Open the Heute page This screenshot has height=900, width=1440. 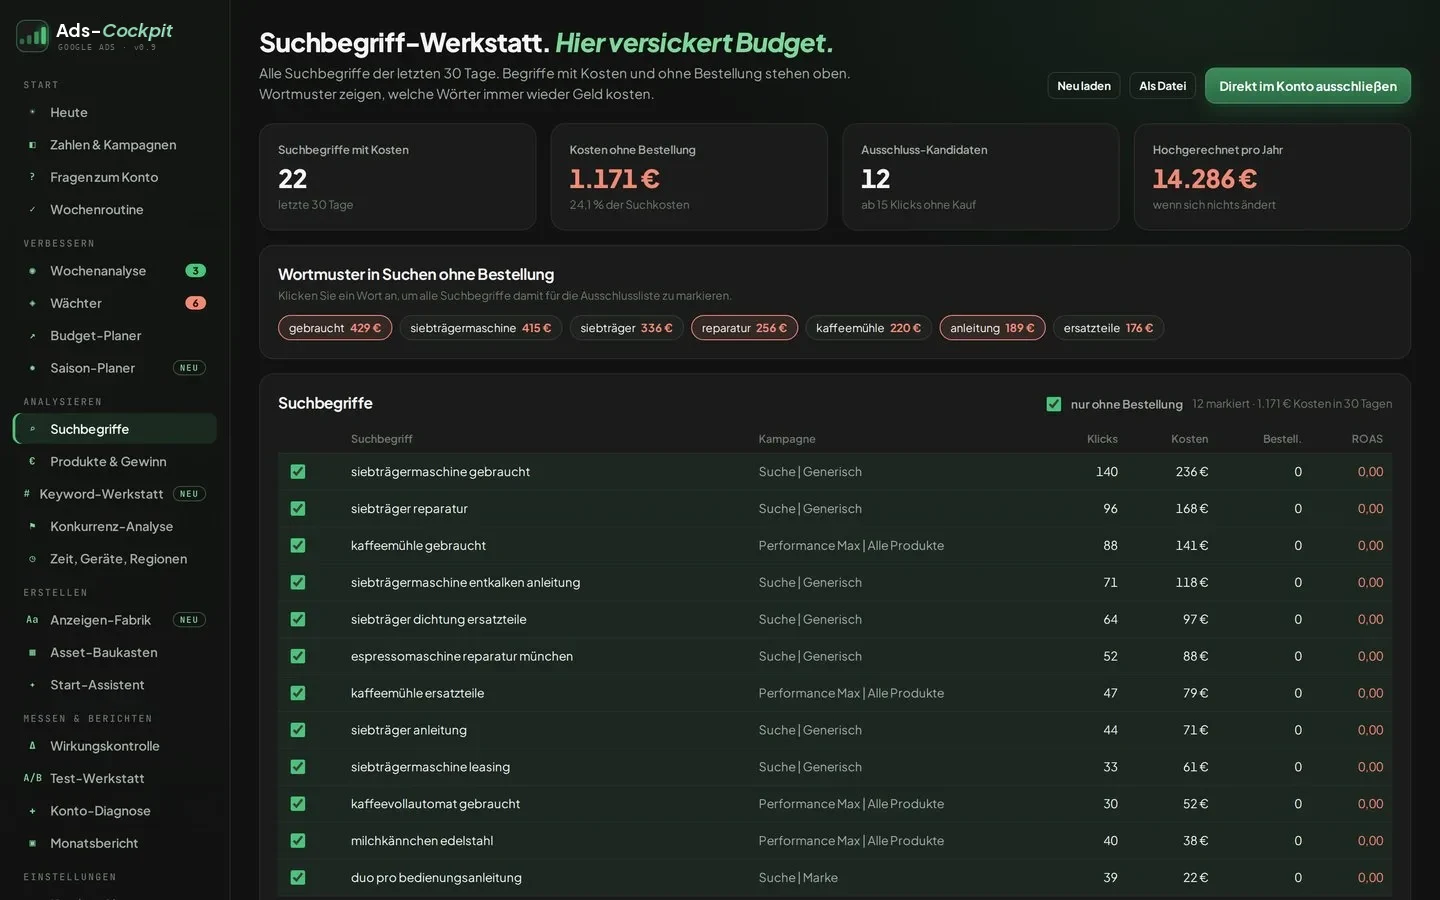click(x=115, y=112)
